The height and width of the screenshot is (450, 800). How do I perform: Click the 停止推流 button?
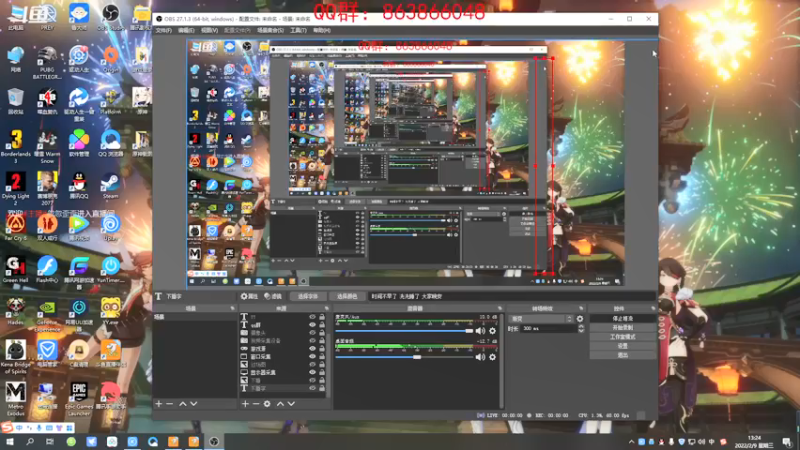coord(622,318)
